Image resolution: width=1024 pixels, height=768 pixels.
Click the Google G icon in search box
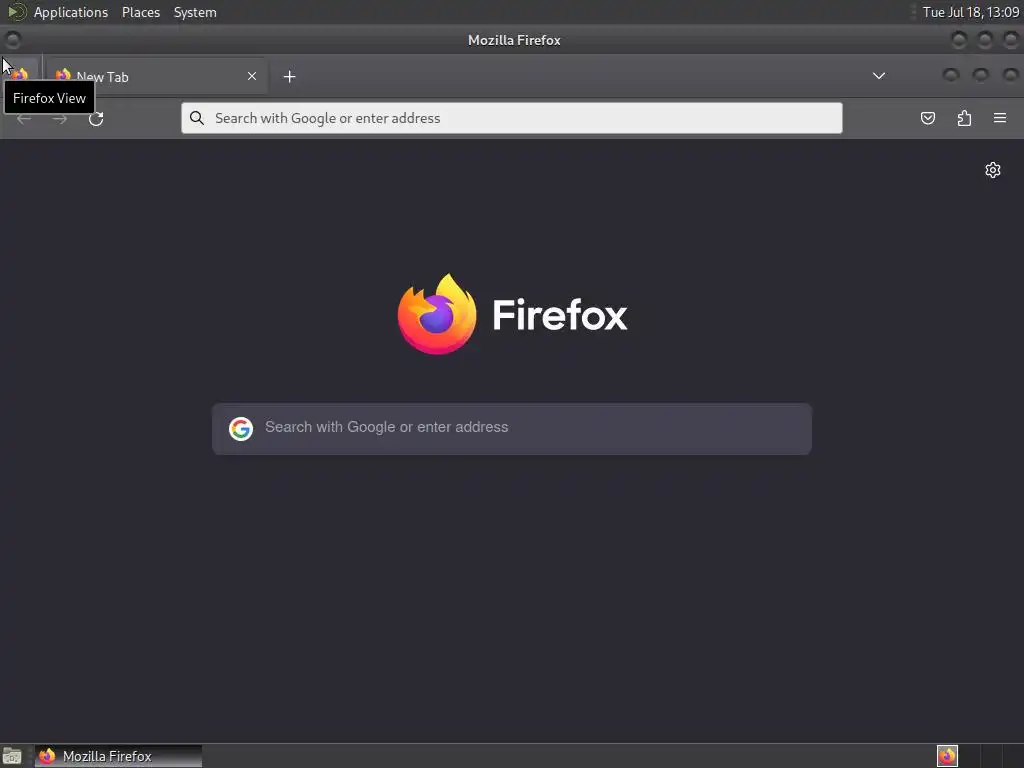(x=241, y=428)
